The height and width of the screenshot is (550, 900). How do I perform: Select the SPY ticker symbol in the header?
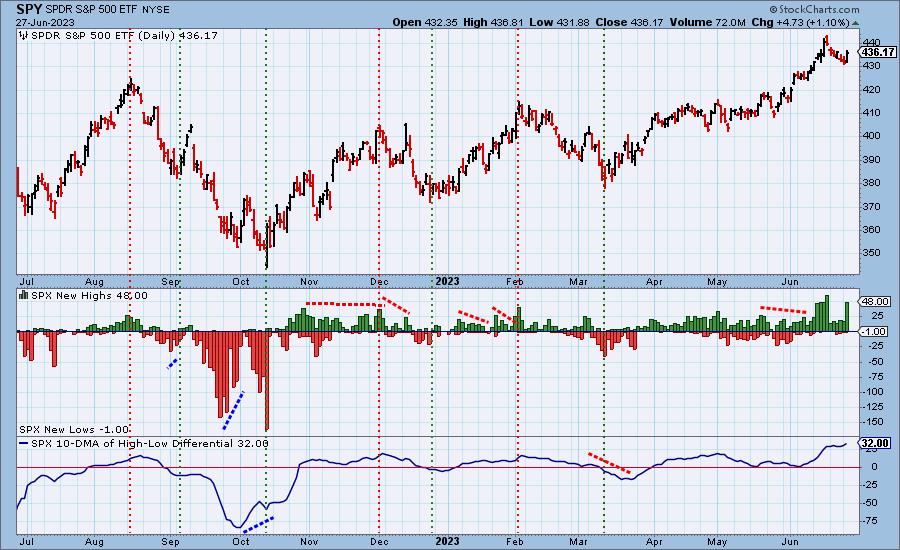28,9
